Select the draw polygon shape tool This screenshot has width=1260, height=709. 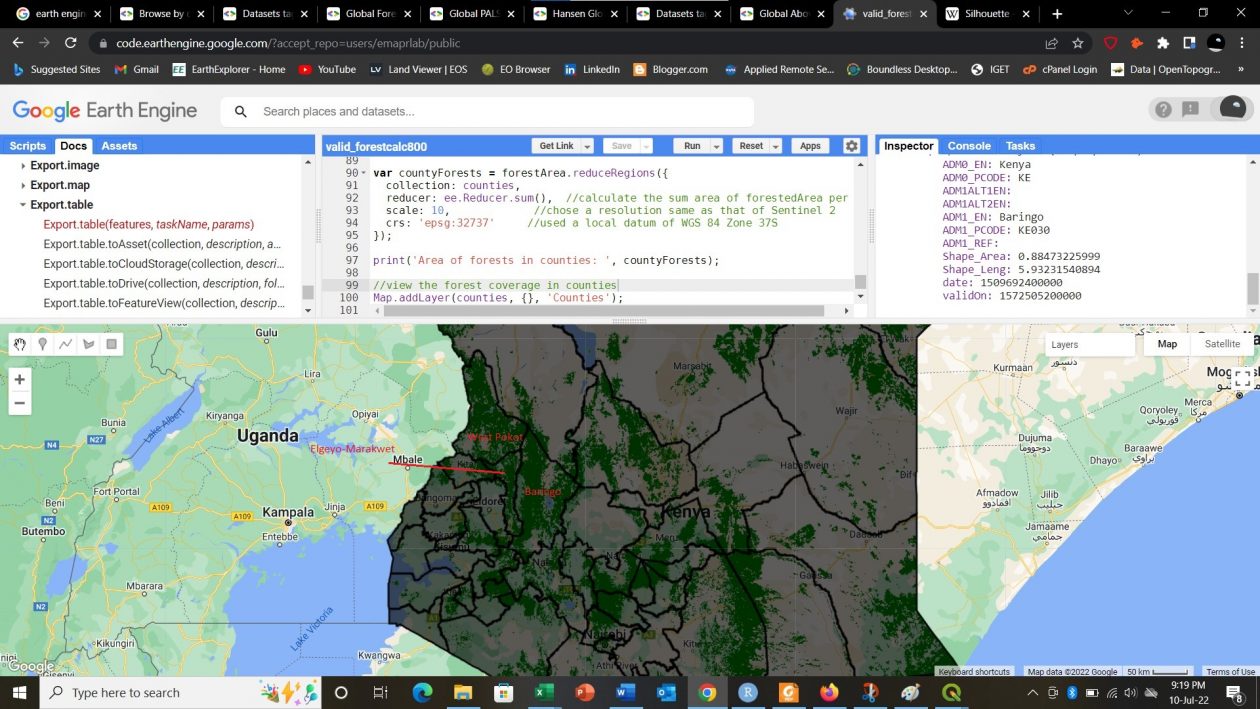click(x=89, y=344)
